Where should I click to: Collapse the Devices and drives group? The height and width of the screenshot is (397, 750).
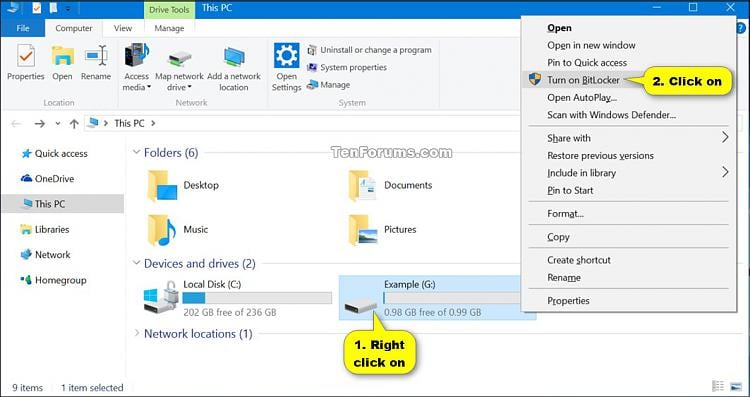click(x=136, y=263)
